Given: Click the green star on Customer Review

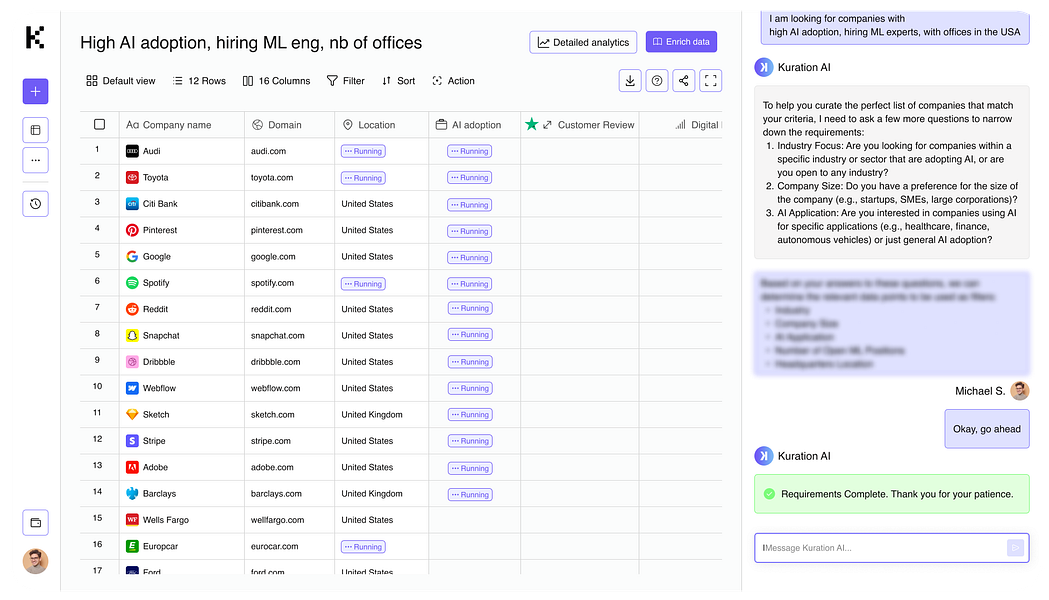Looking at the screenshot, I should point(531,124).
